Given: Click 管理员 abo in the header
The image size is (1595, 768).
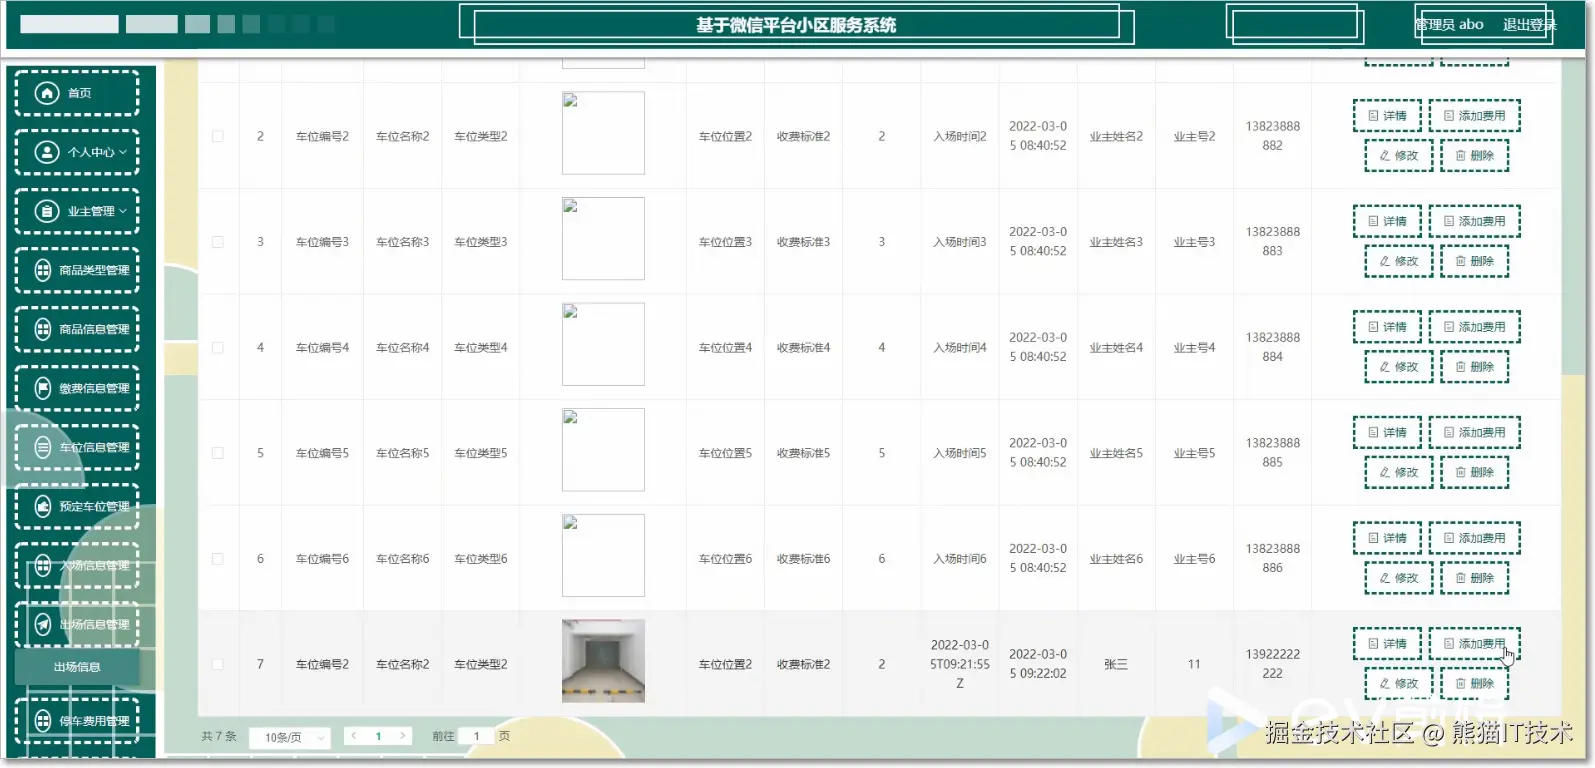Looking at the screenshot, I should [1450, 25].
